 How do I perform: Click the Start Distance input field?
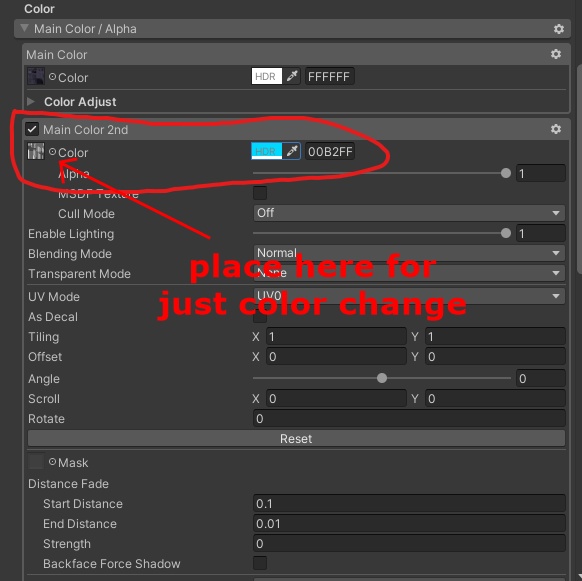click(x=409, y=503)
